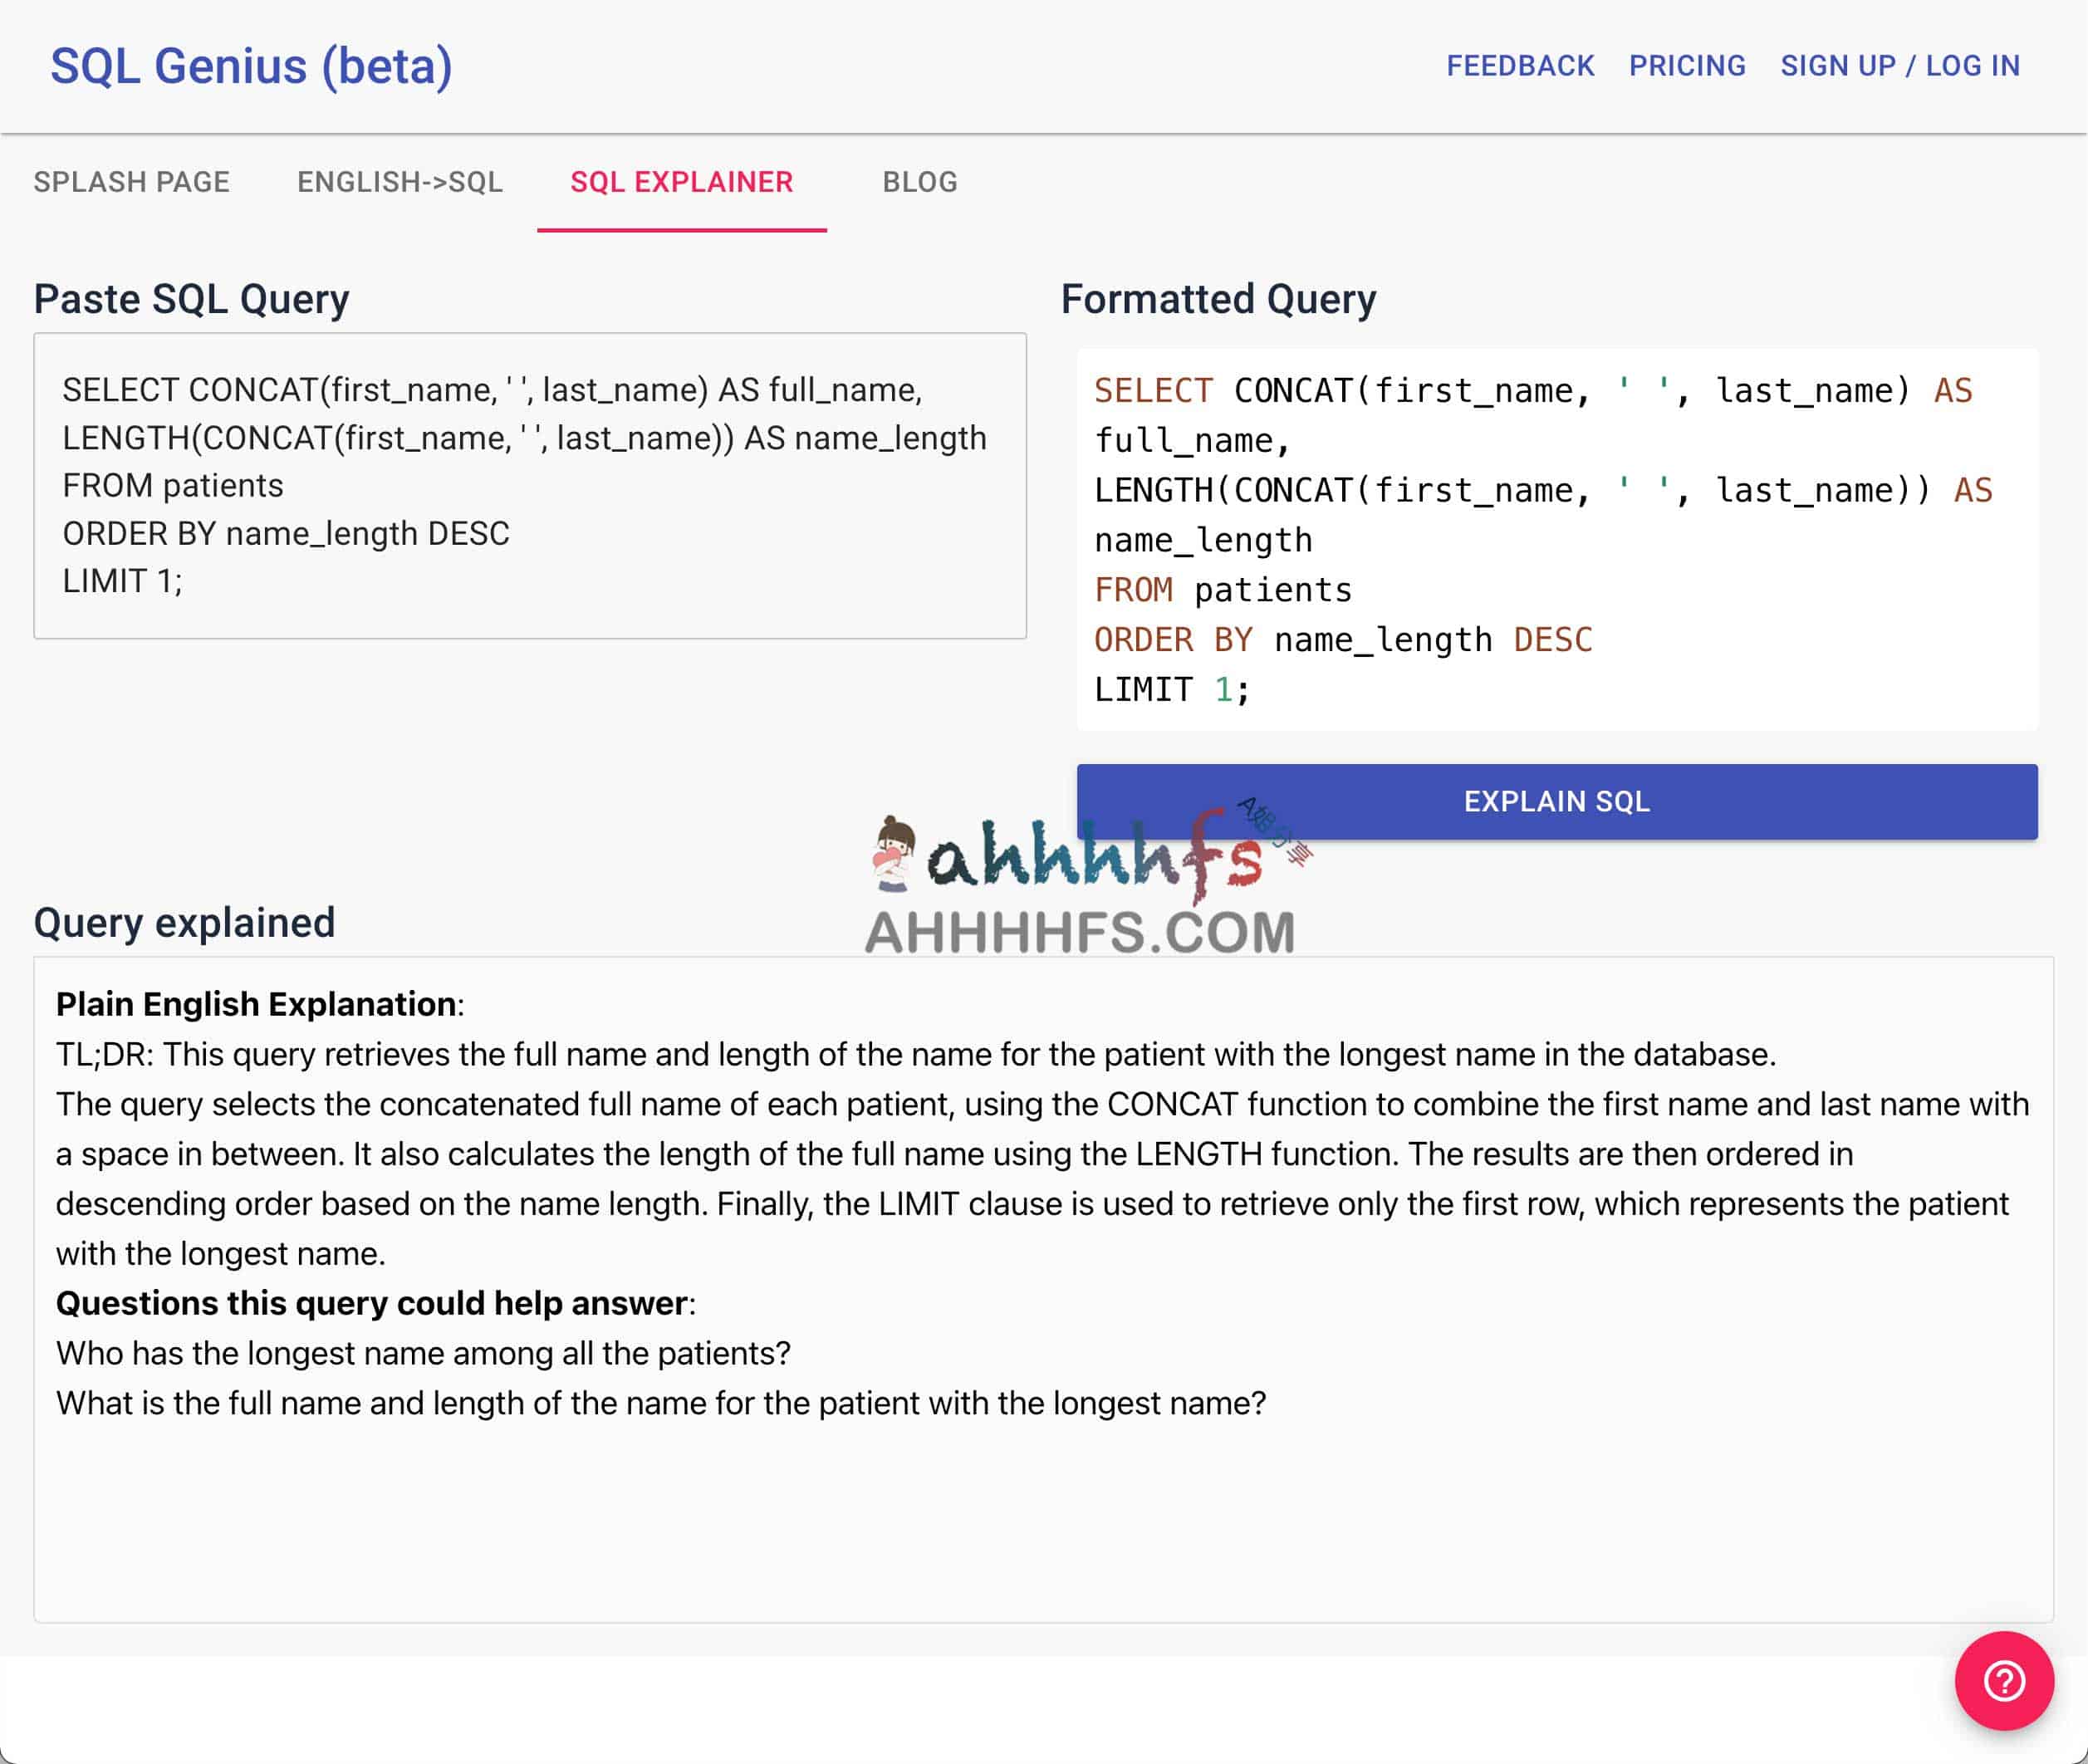
Task: Open the ENGLISH->SQL converter tab
Action: coord(399,182)
